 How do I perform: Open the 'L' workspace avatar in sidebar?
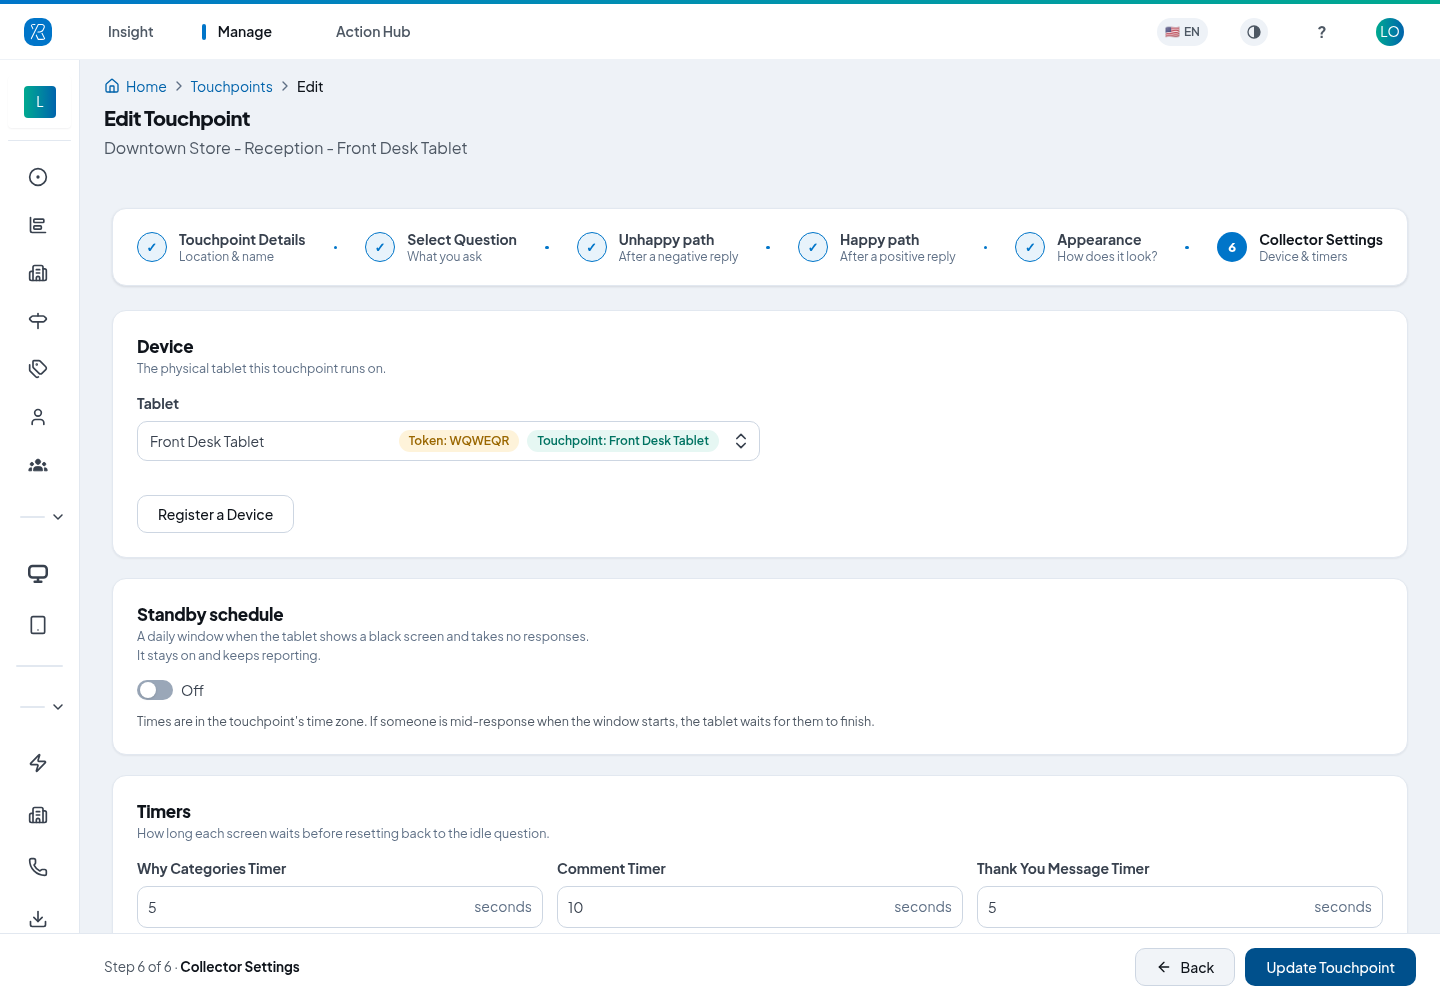point(40,102)
